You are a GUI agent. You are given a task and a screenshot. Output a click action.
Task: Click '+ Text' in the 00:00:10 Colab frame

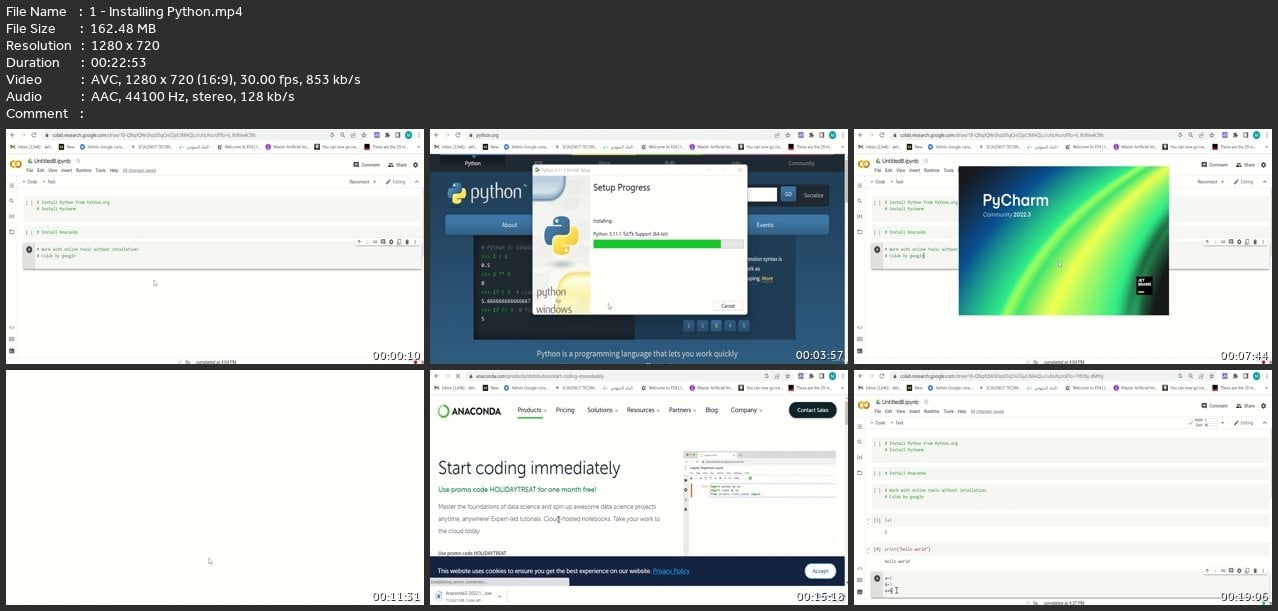pyautogui.click(x=49, y=182)
